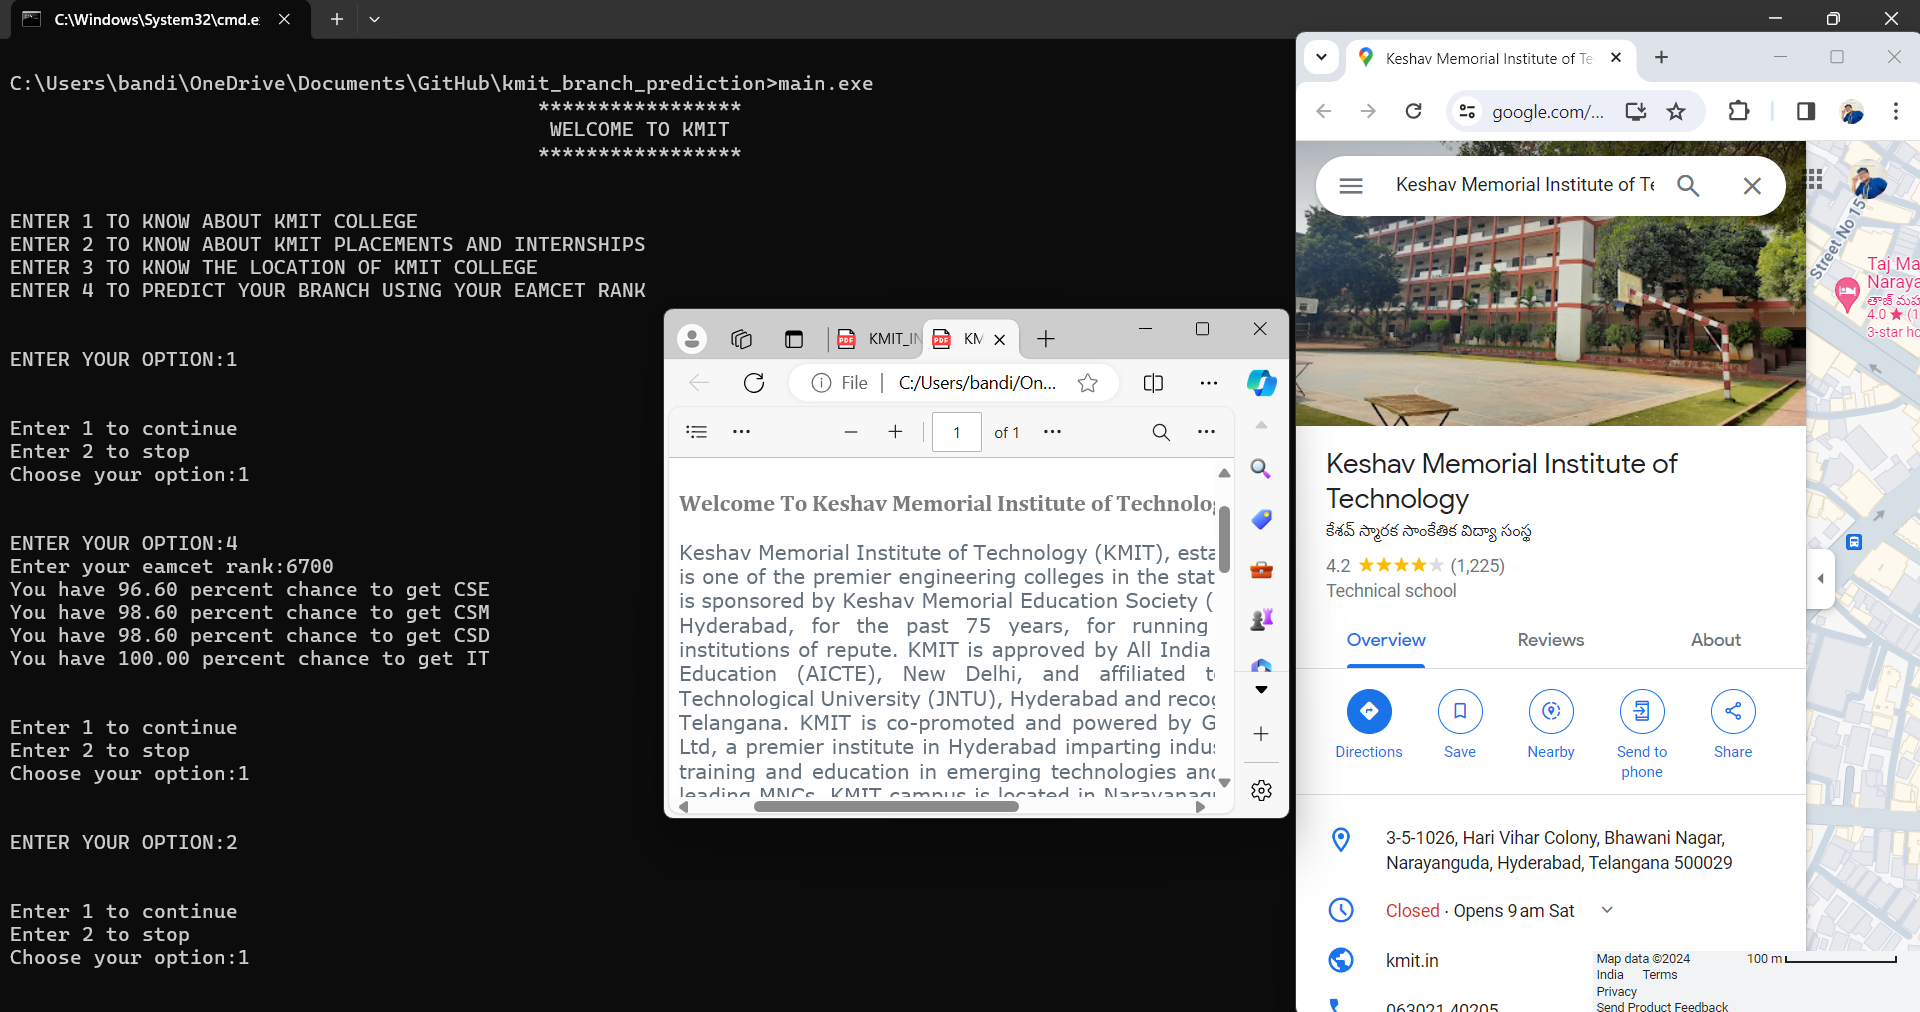Expand more Edge sidebar items arrow
1920x1012 pixels.
coord(1261,690)
